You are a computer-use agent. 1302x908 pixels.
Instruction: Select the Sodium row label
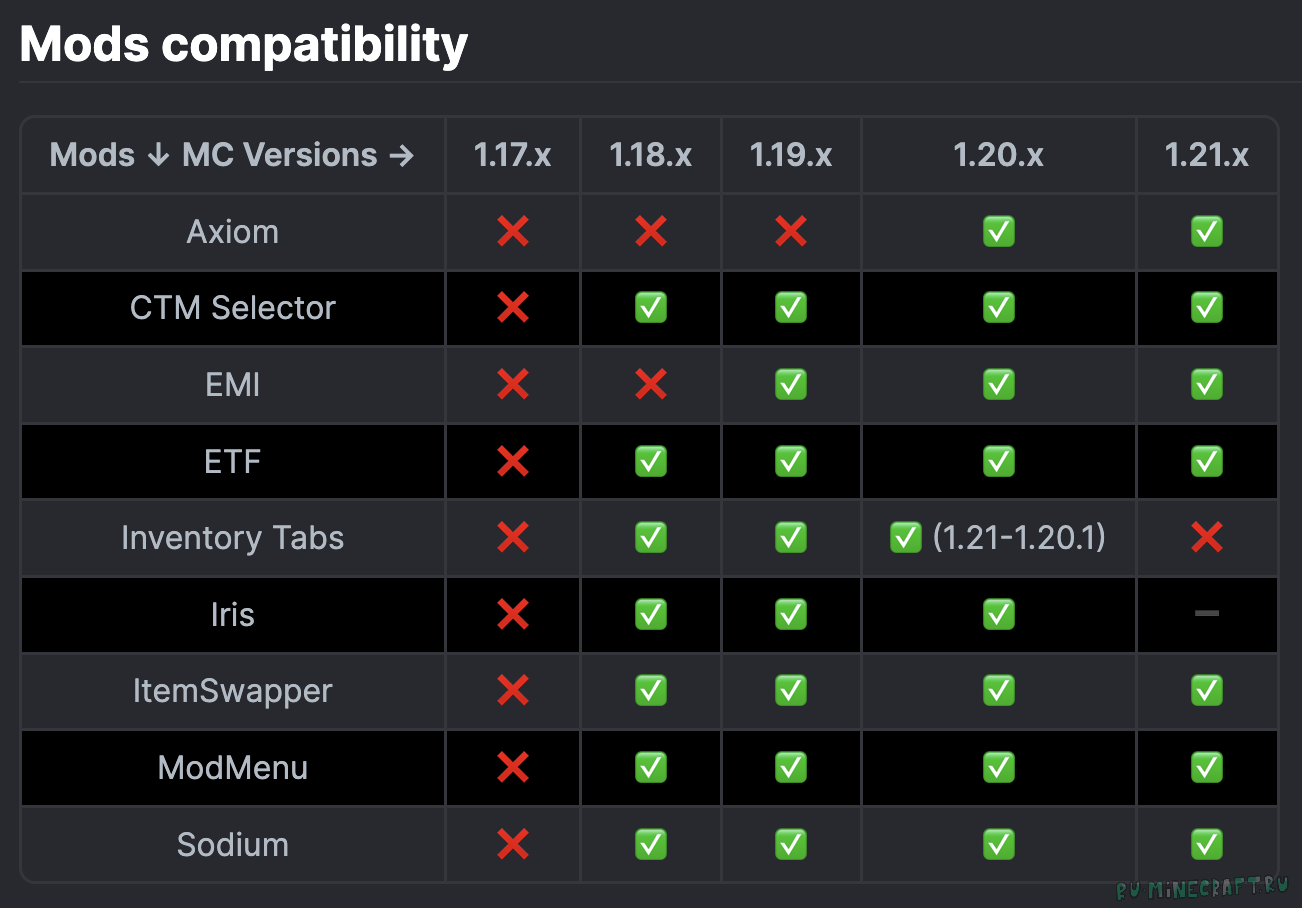[x=233, y=845]
